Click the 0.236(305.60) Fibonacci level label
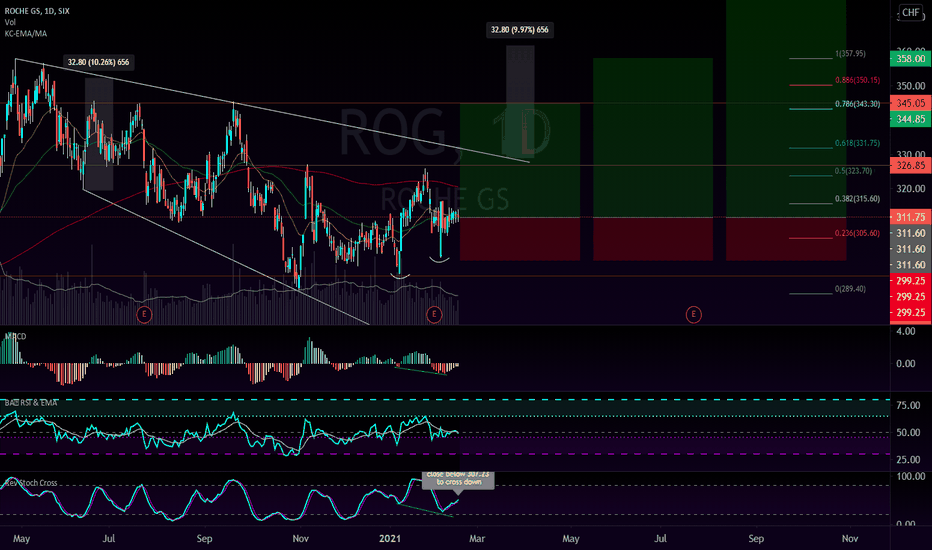 (x=857, y=233)
